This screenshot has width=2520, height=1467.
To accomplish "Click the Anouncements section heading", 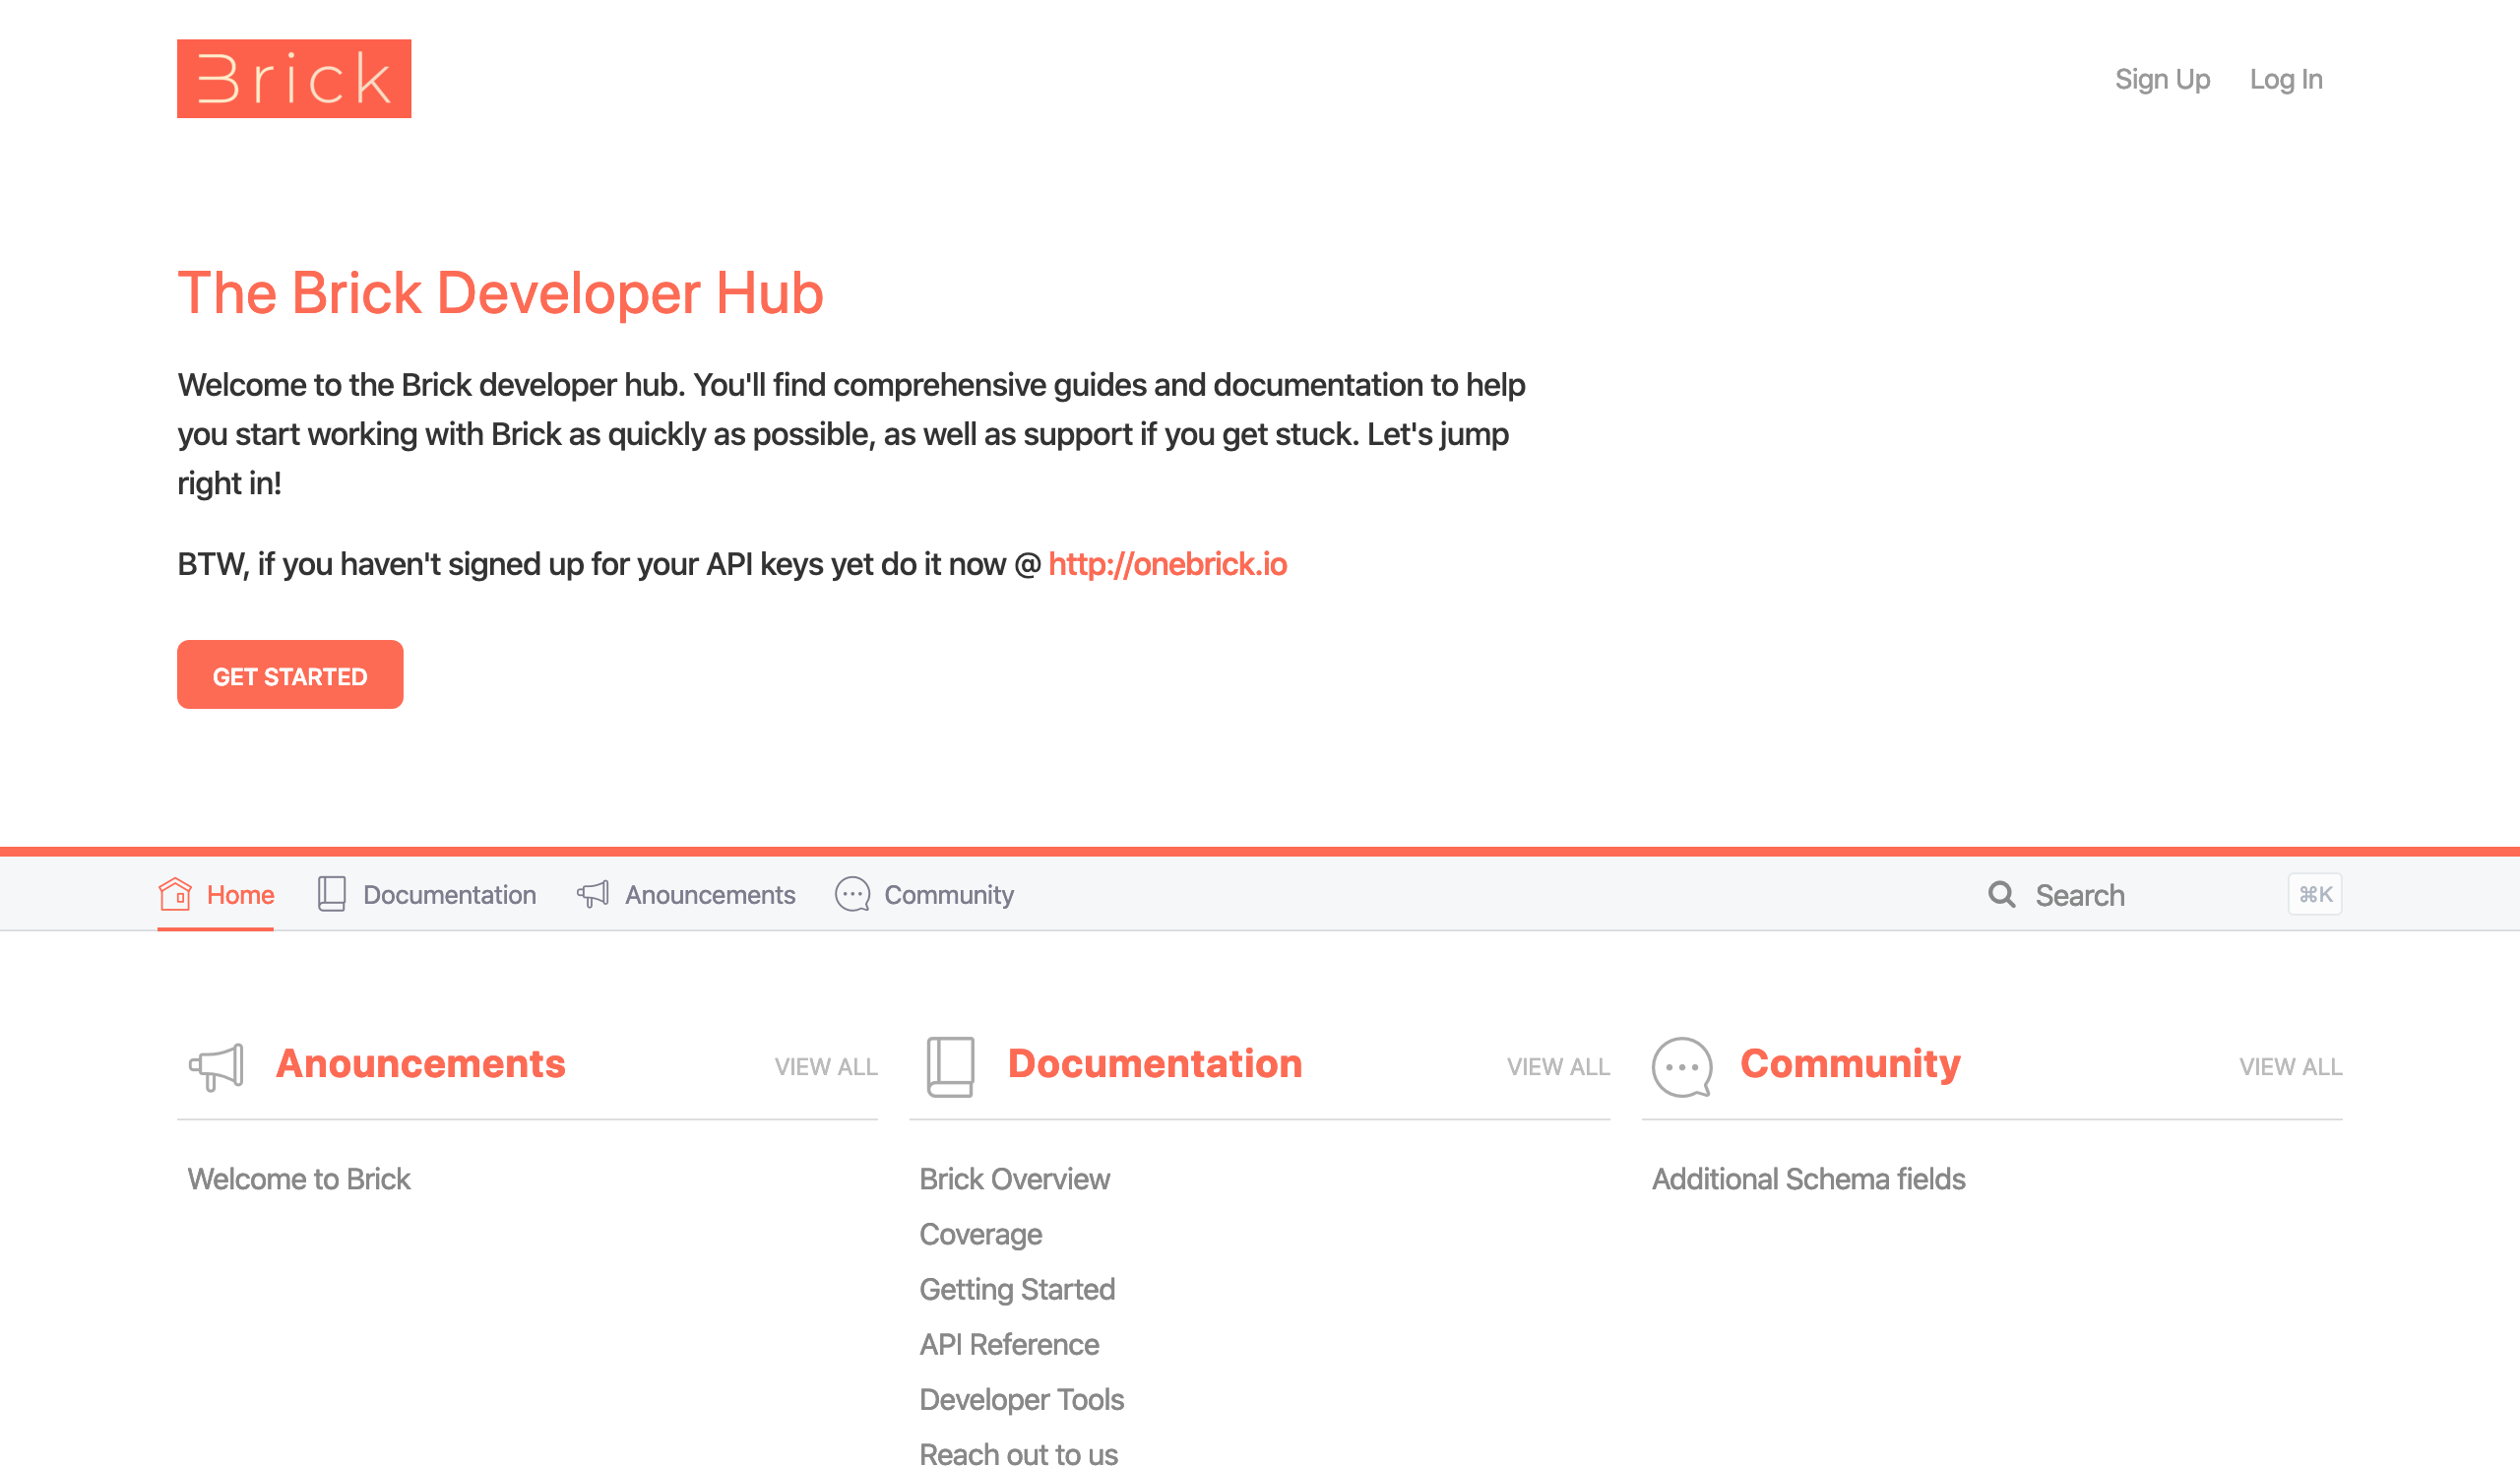I will pos(421,1064).
